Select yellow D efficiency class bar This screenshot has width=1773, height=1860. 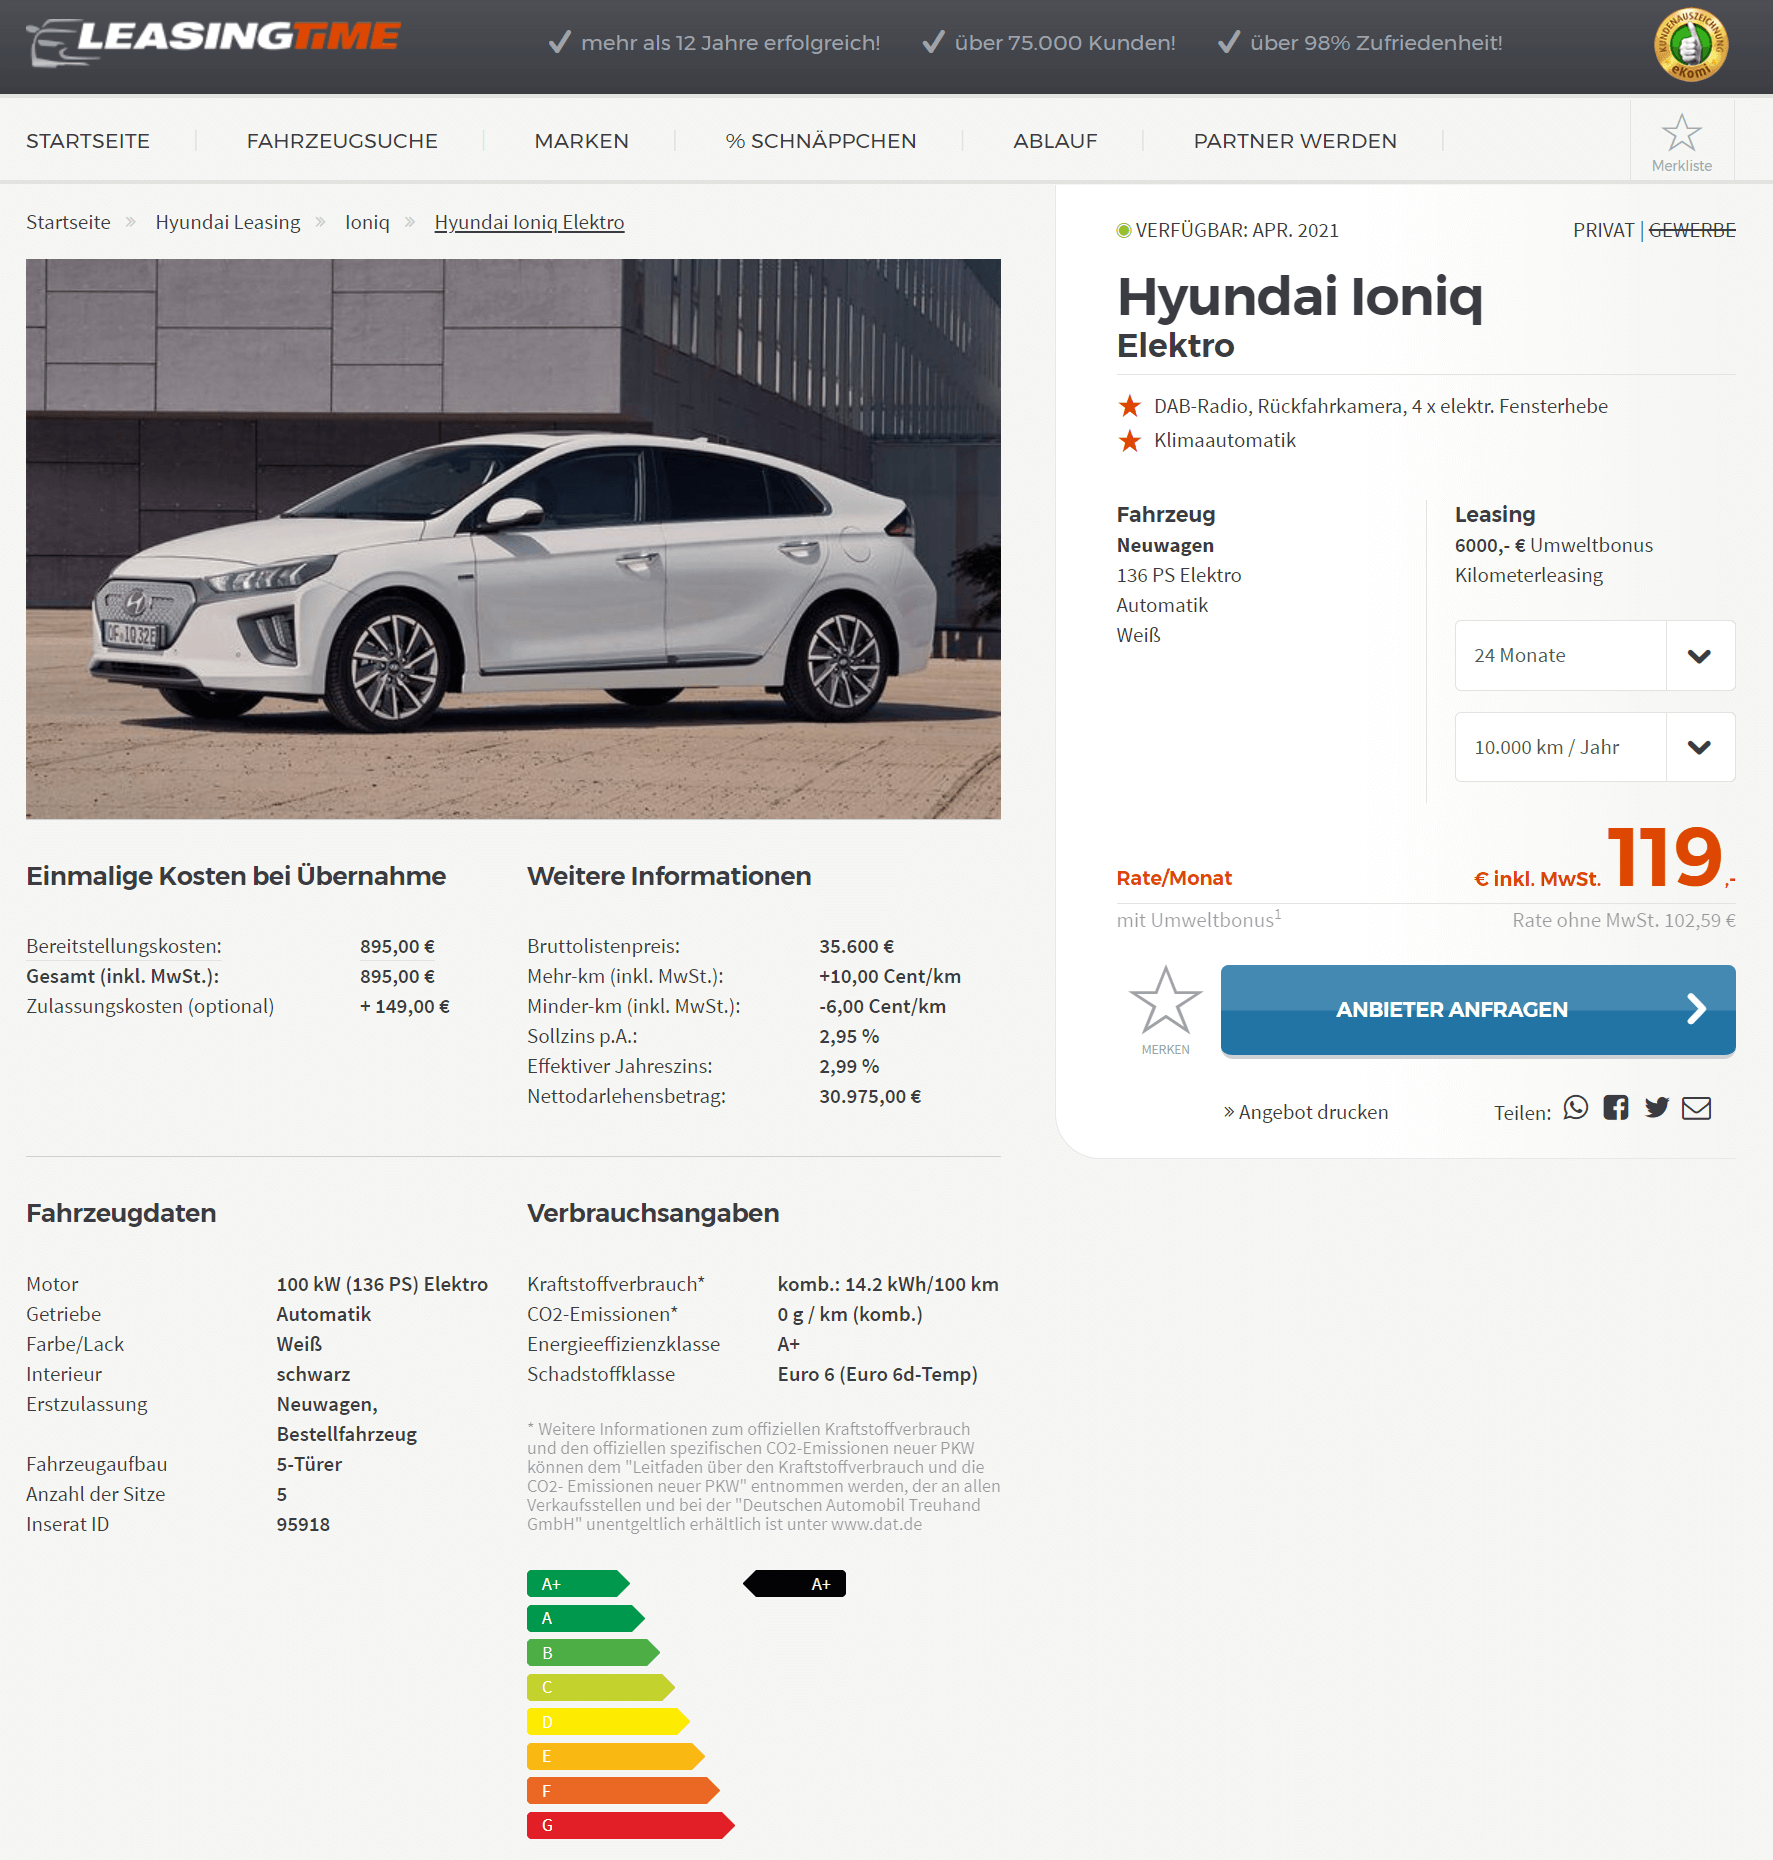pos(608,1722)
